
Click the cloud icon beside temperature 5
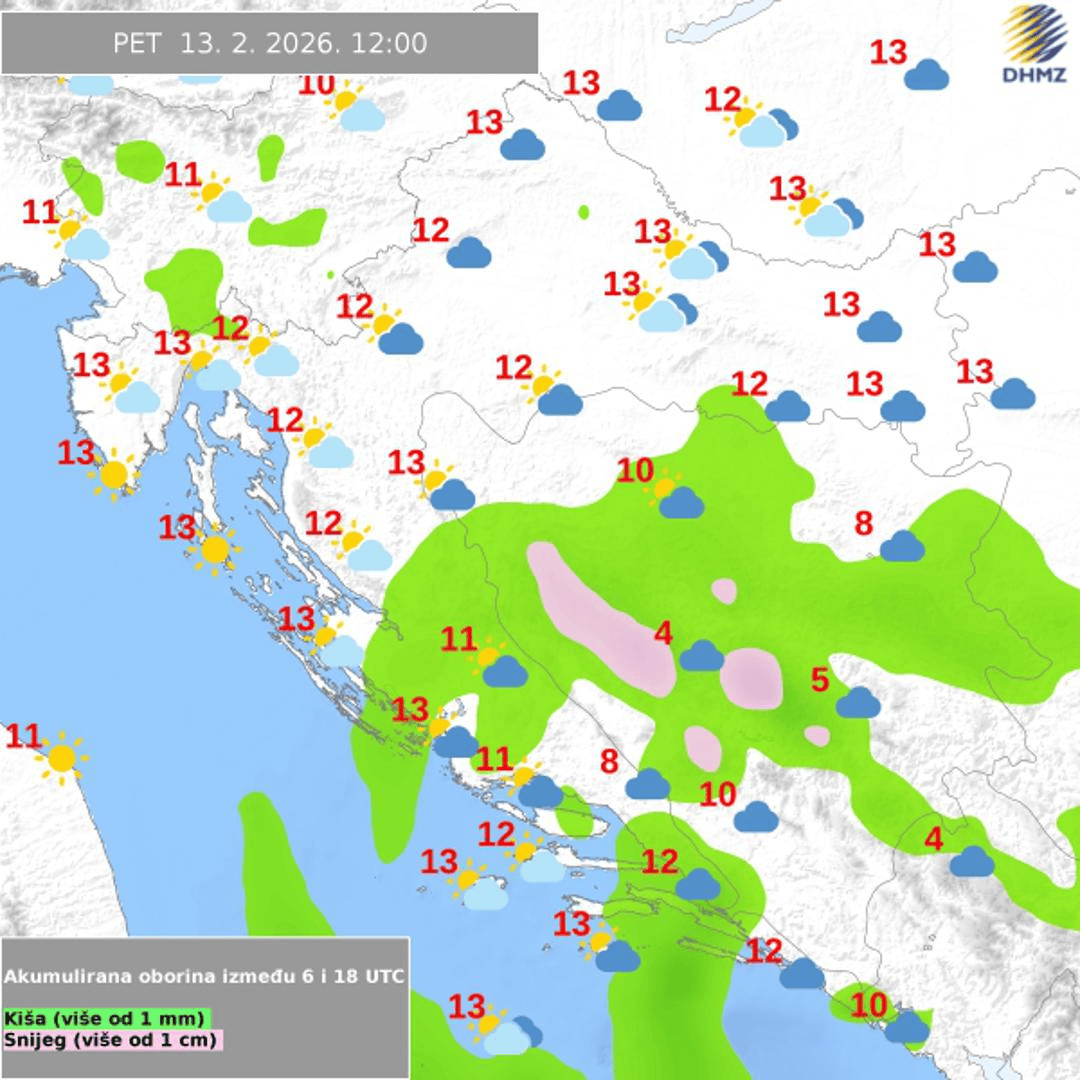pos(858,703)
